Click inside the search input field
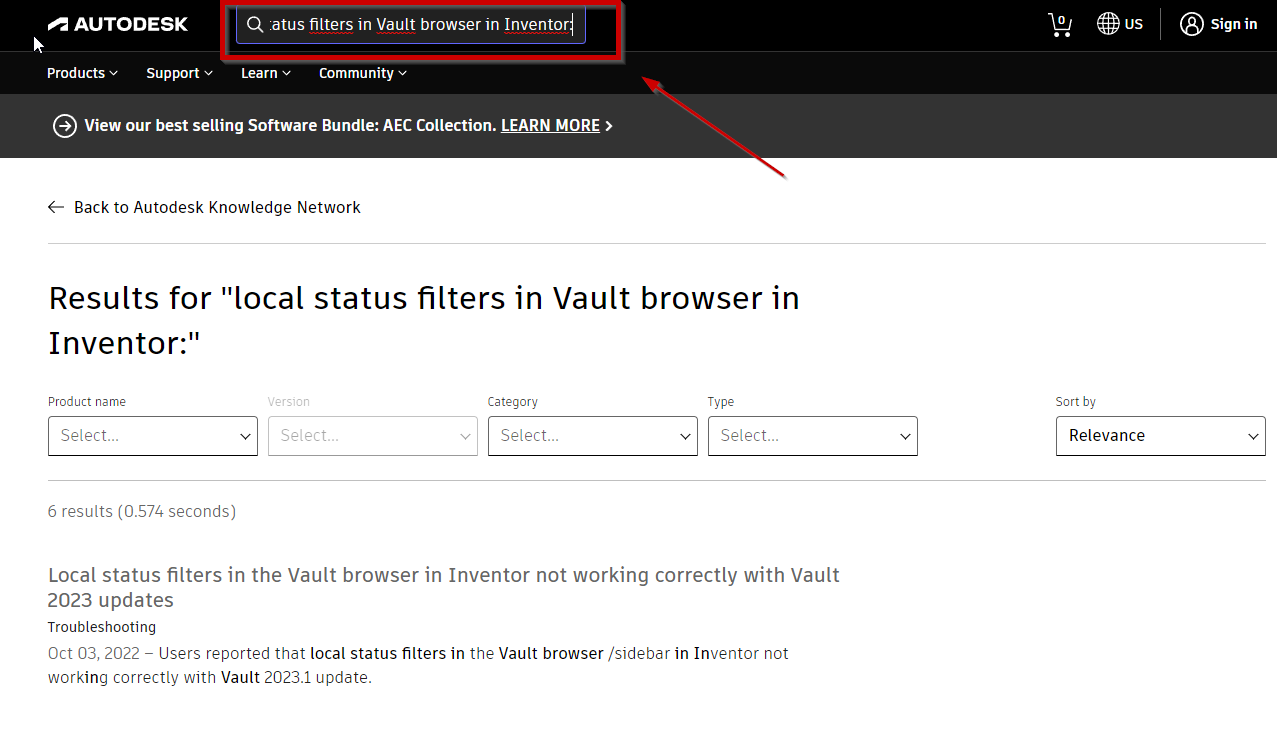1277x730 pixels. pos(420,24)
